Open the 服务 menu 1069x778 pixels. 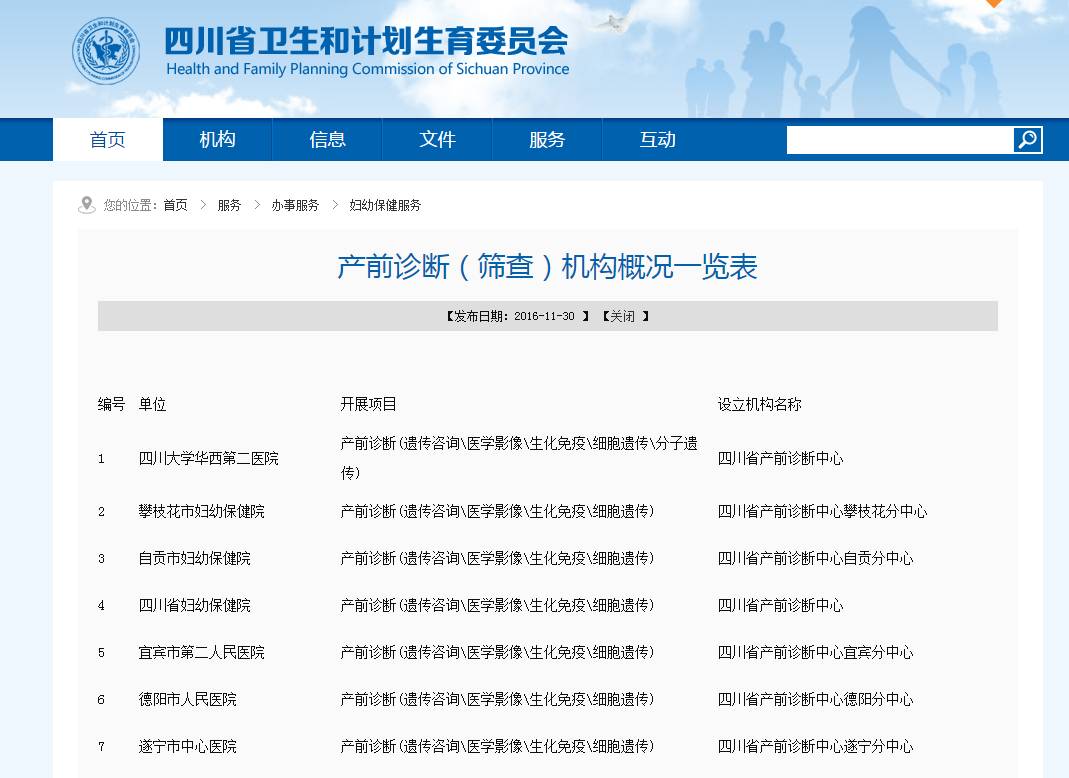point(547,140)
